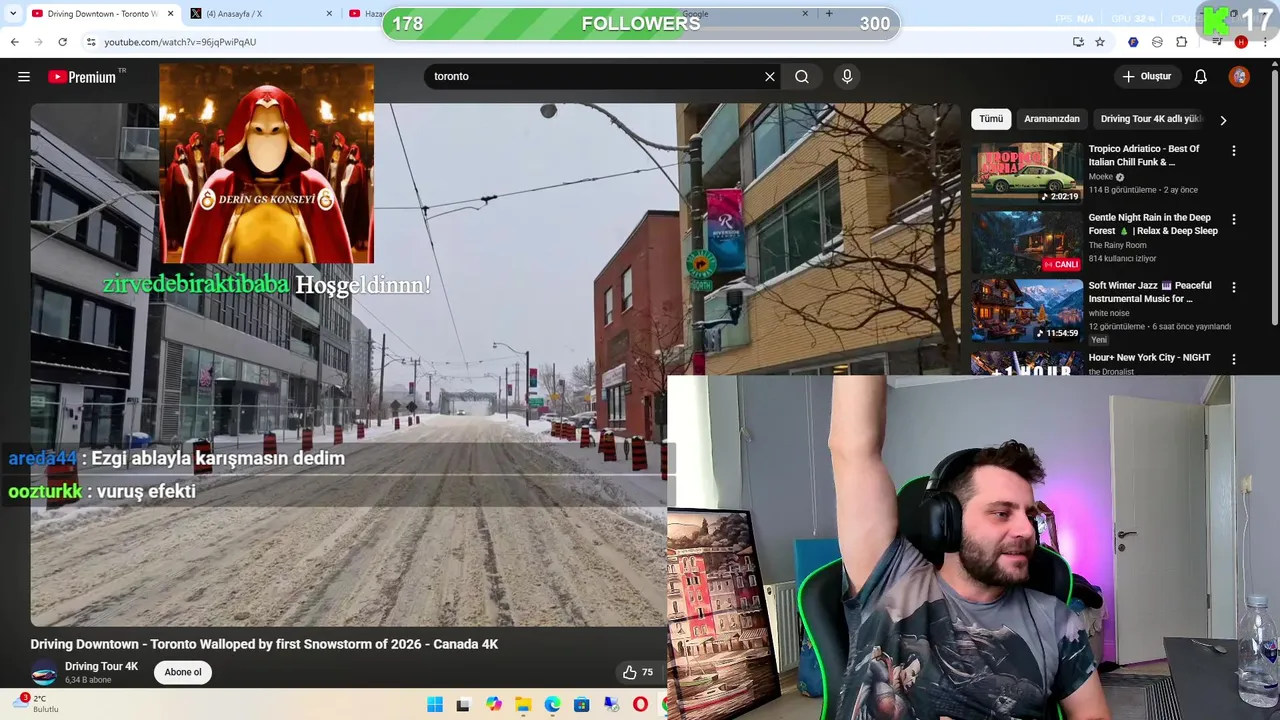Launch Copilot from the taskbar
1280x720 pixels.
tap(494, 705)
